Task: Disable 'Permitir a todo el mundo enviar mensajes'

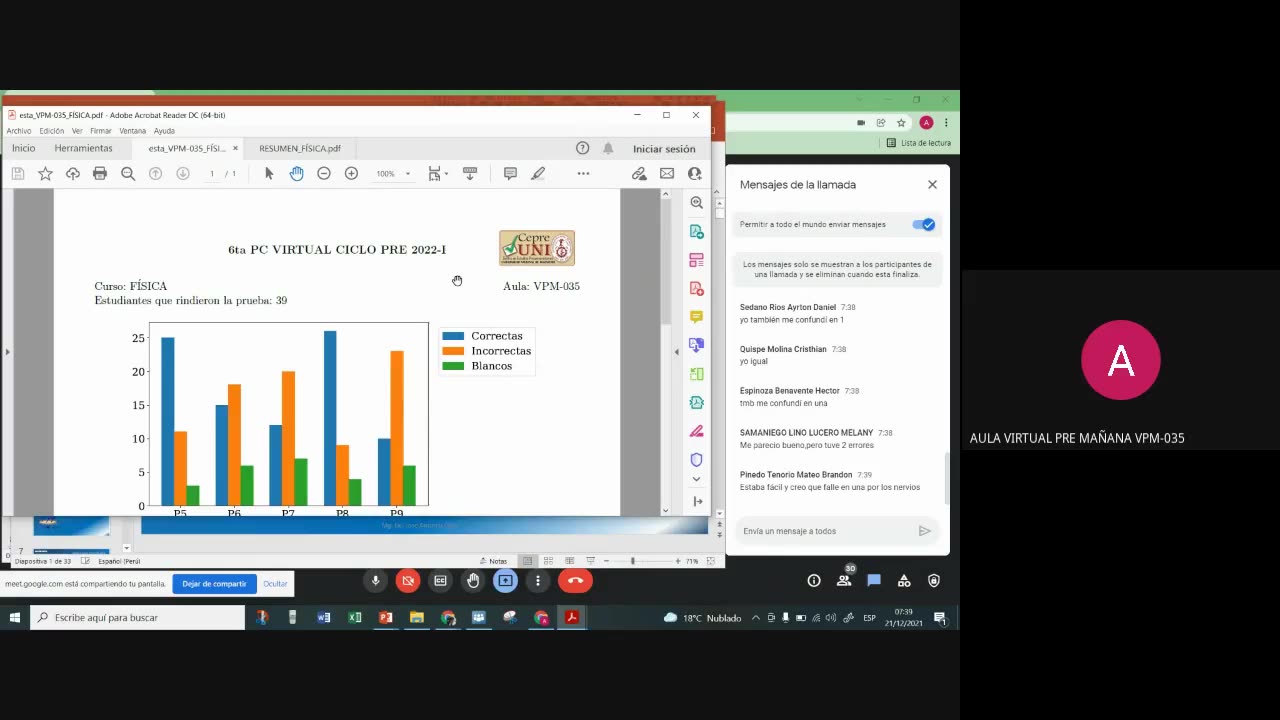Action: click(923, 224)
